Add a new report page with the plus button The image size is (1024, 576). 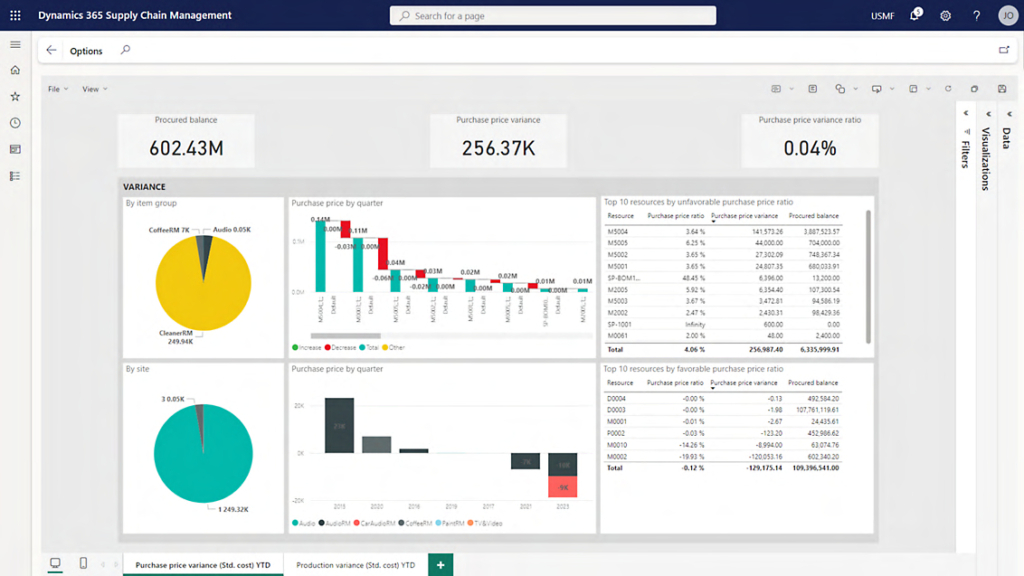[440, 564]
